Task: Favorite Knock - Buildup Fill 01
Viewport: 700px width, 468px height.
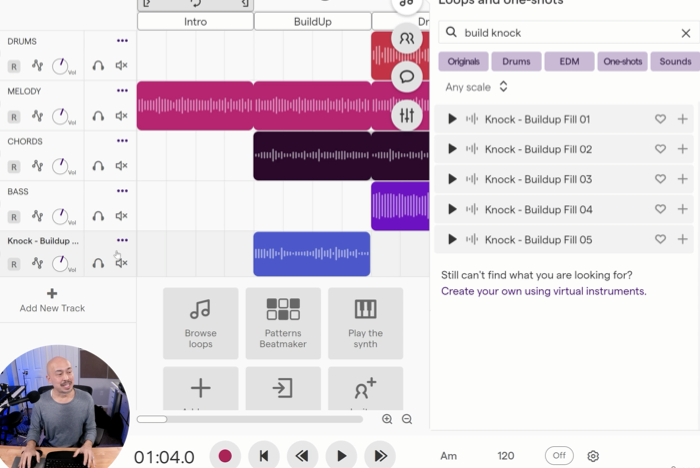Action: (660, 119)
